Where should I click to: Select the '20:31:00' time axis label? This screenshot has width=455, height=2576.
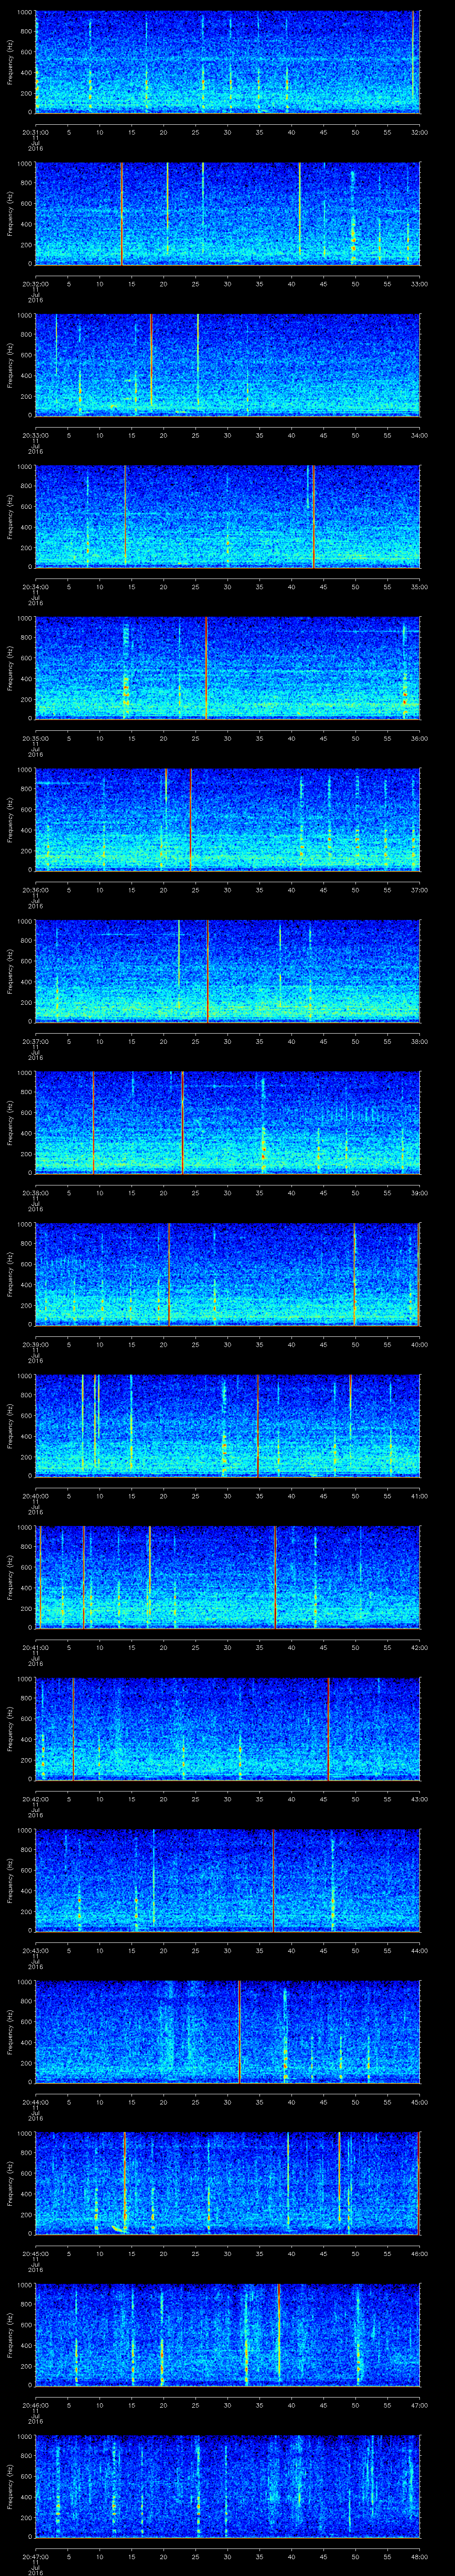(35, 132)
